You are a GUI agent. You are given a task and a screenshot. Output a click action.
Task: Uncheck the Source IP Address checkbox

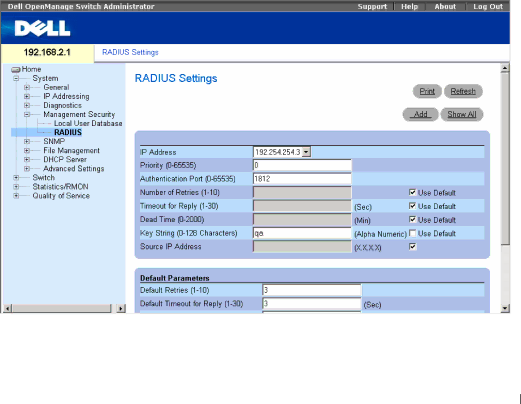click(x=412, y=247)
